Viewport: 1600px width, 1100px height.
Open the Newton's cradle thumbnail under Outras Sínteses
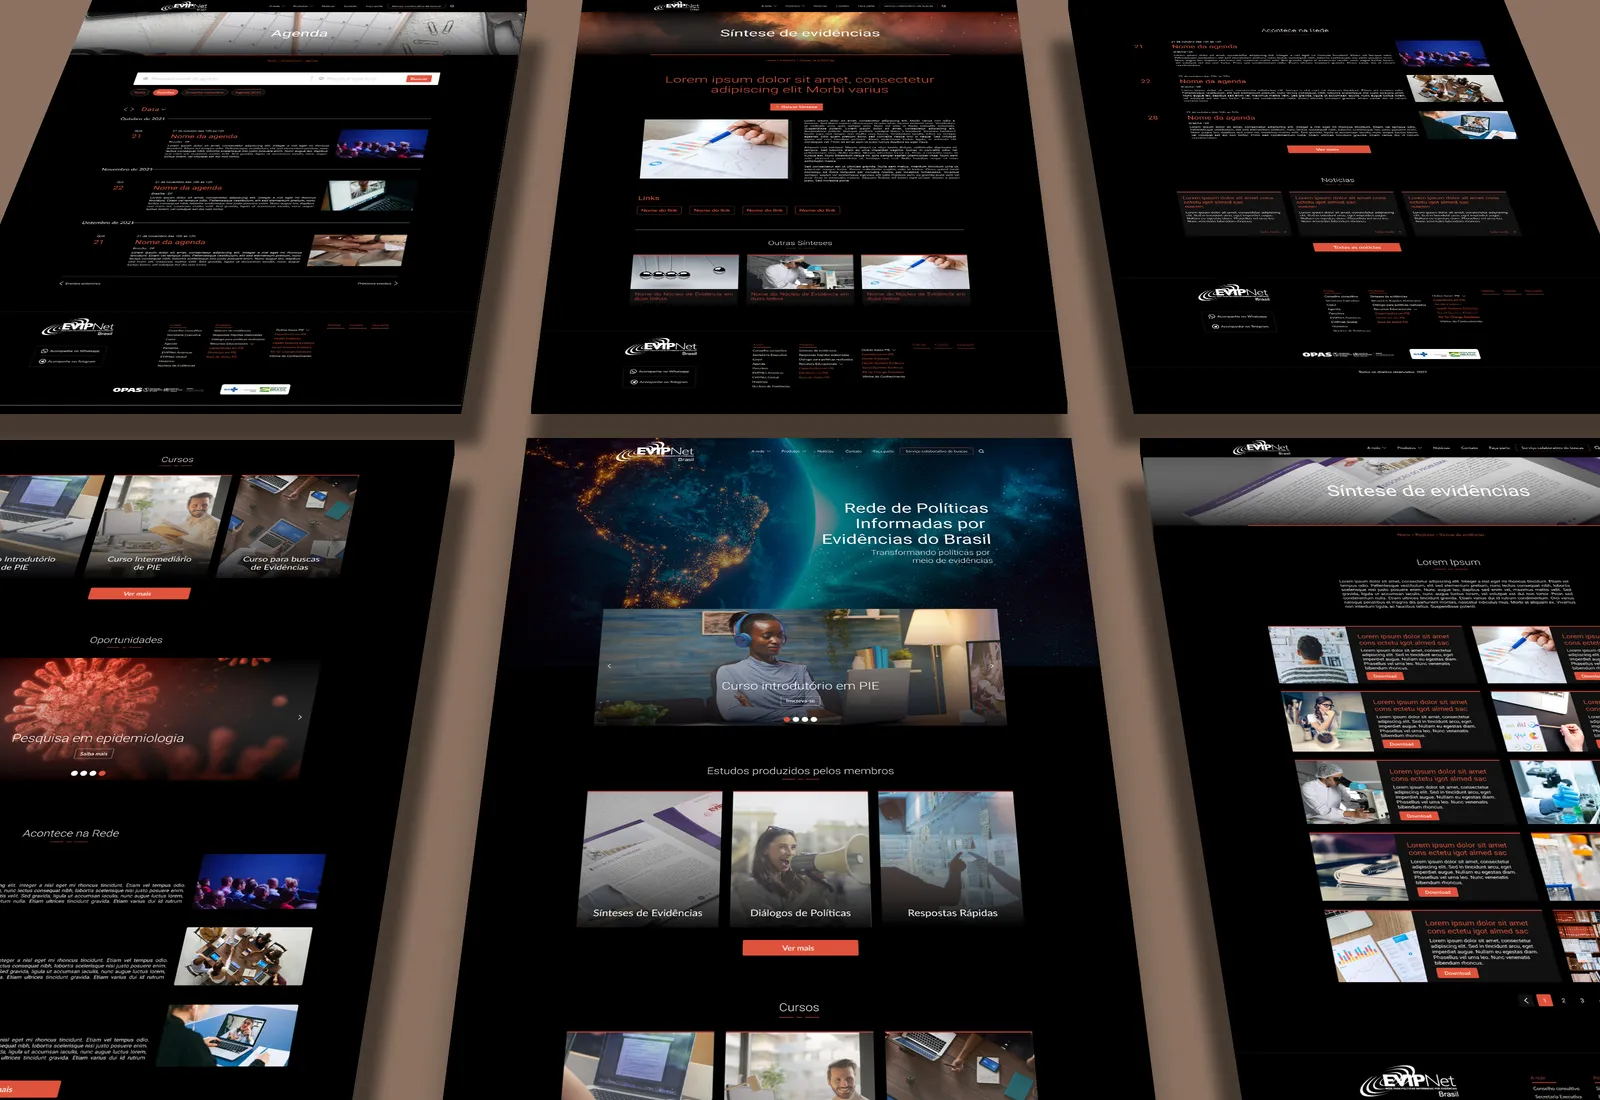pos(685,272)
